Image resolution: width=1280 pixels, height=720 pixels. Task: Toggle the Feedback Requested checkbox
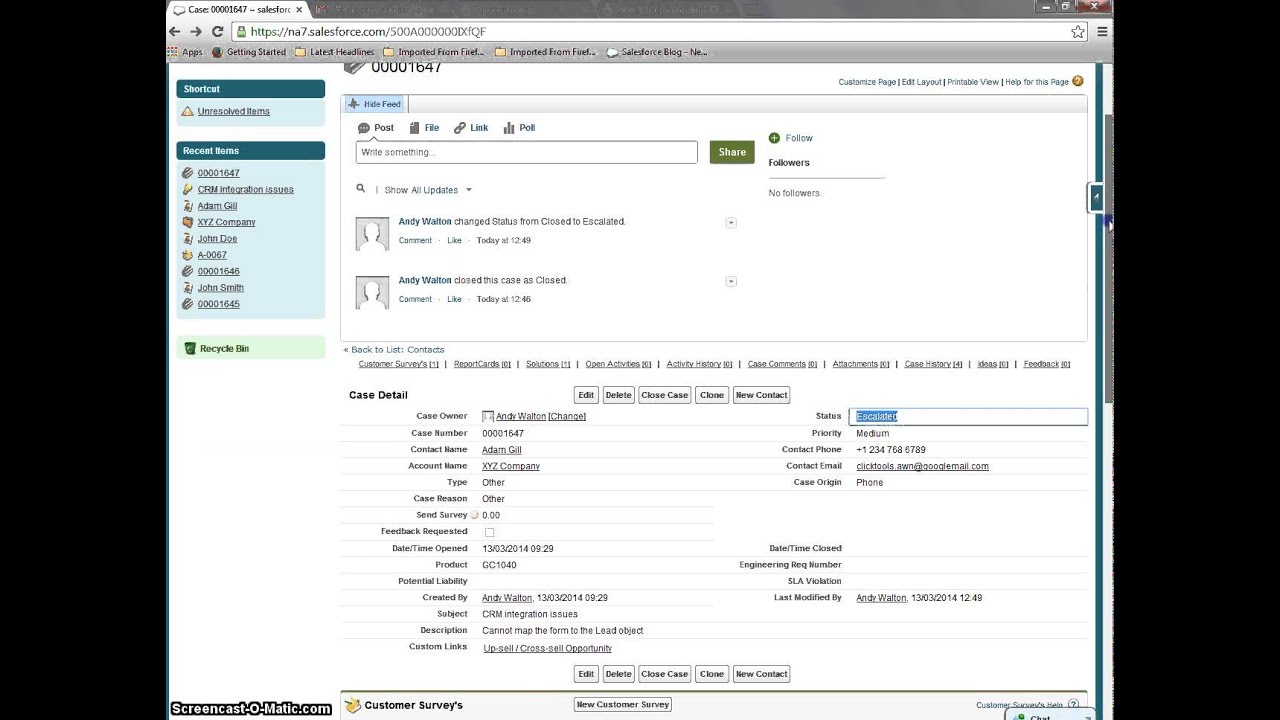[489, 532]
